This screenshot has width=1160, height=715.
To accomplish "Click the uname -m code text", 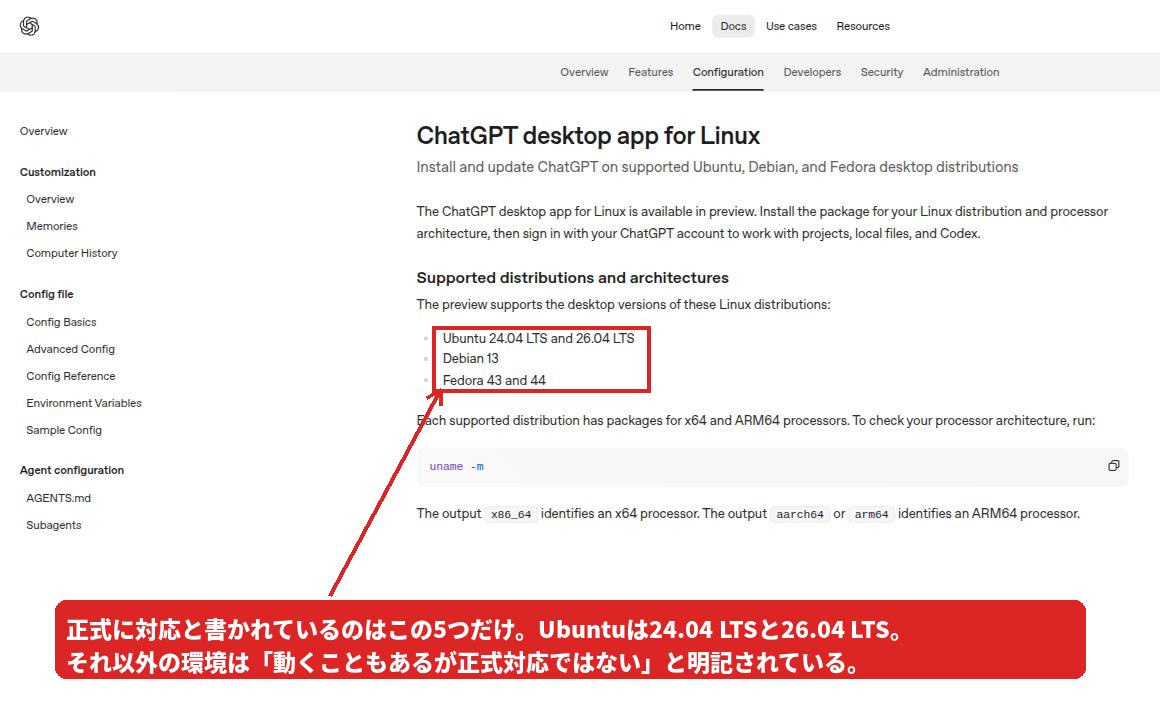I will (x=456, y=466).
